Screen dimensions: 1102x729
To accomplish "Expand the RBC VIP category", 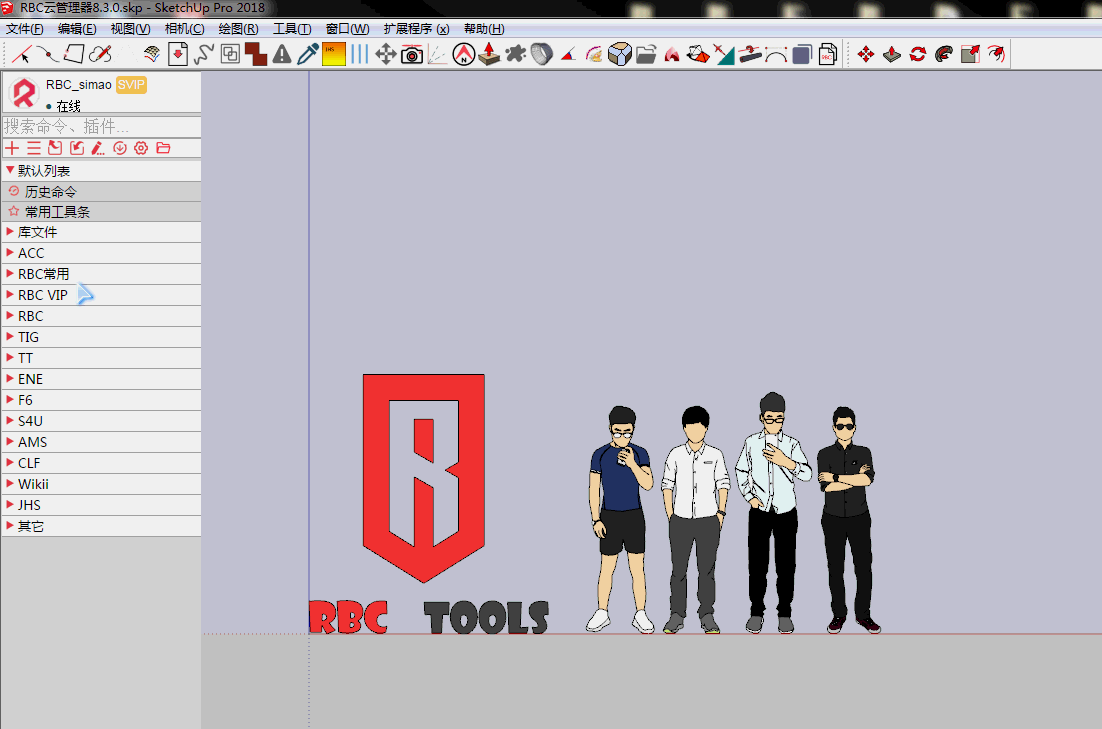I will pyautogui.click(x=42, y=295).
